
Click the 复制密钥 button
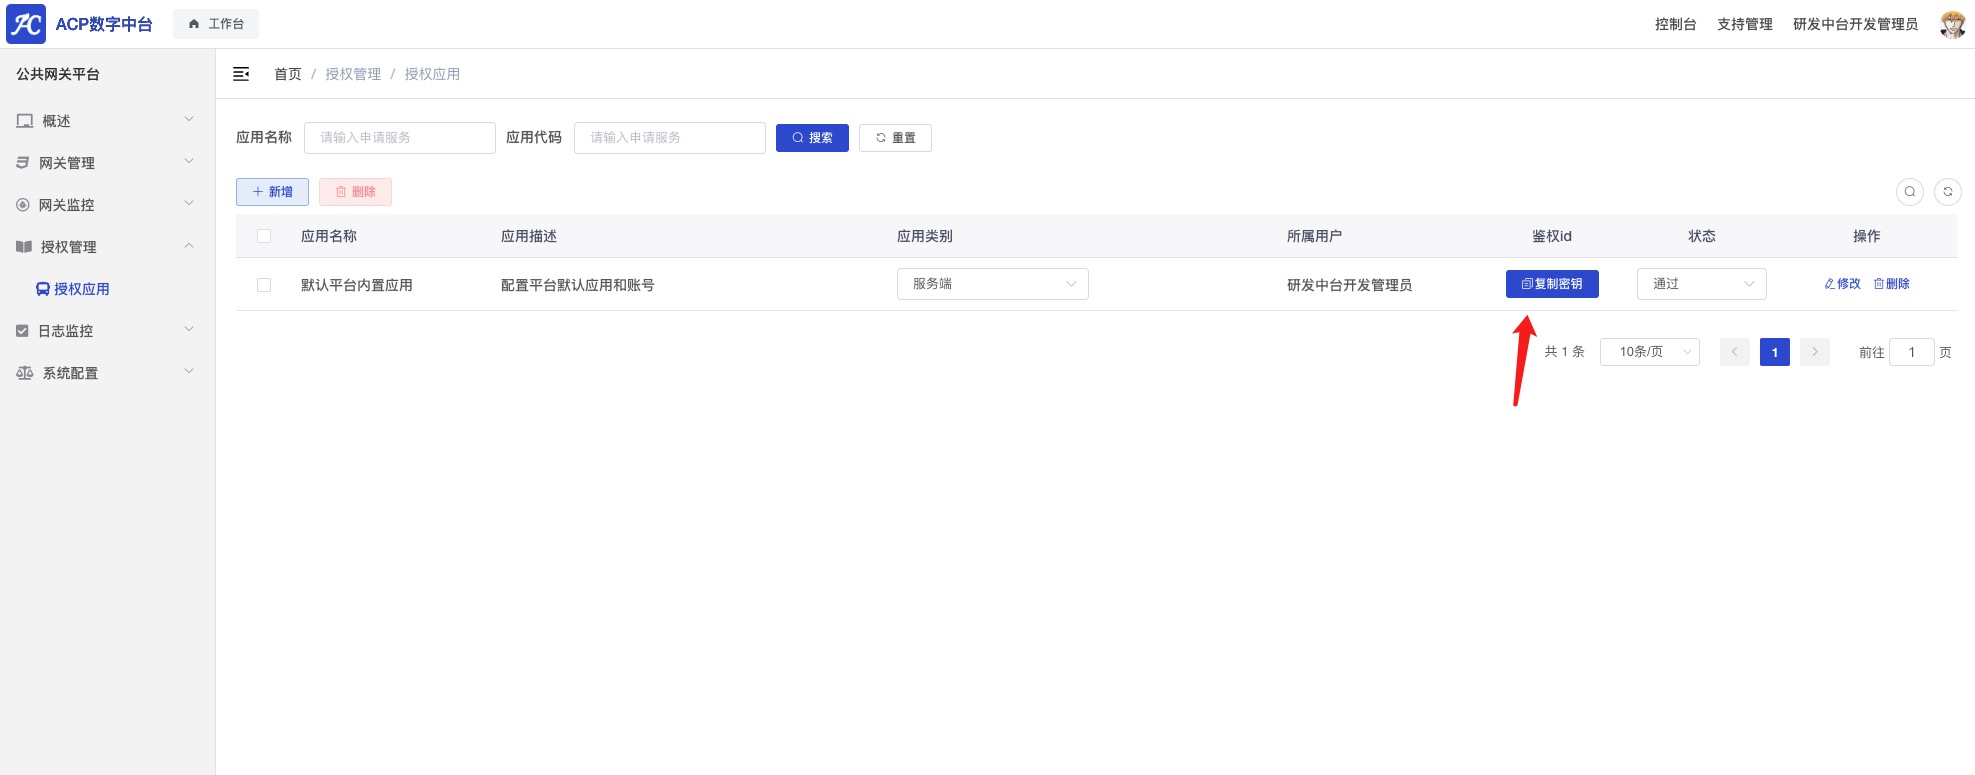pyautogui.click(x=1551, y=284)
